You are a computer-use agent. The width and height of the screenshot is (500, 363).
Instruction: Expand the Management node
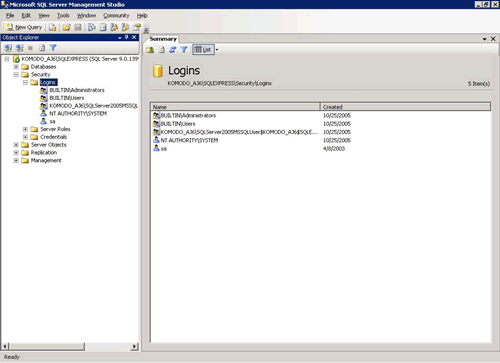click(16, 160)
